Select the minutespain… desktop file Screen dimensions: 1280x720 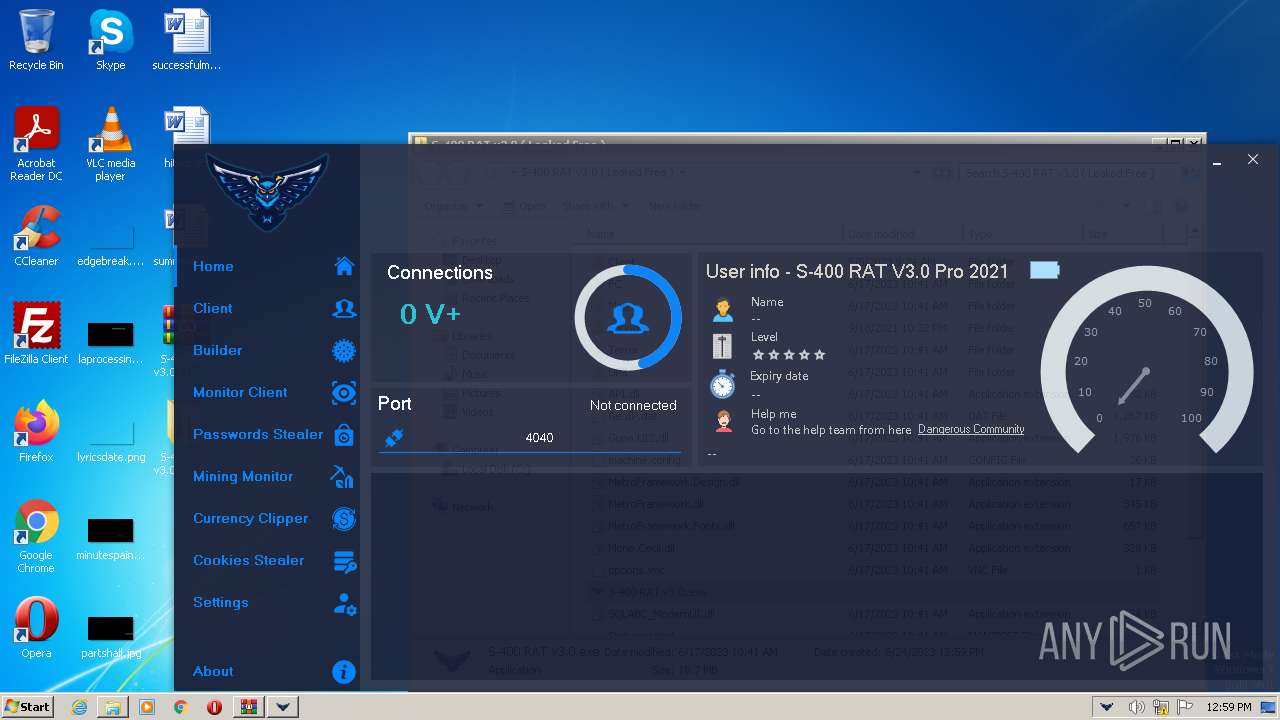coord(110,538)
